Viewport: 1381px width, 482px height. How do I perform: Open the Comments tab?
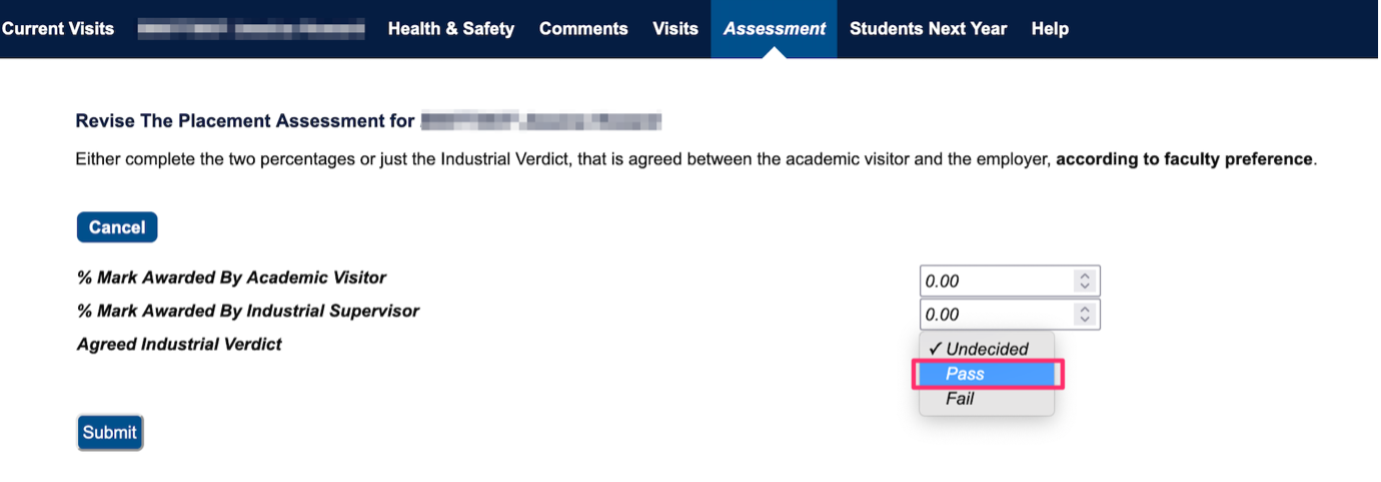click(584, 29)
